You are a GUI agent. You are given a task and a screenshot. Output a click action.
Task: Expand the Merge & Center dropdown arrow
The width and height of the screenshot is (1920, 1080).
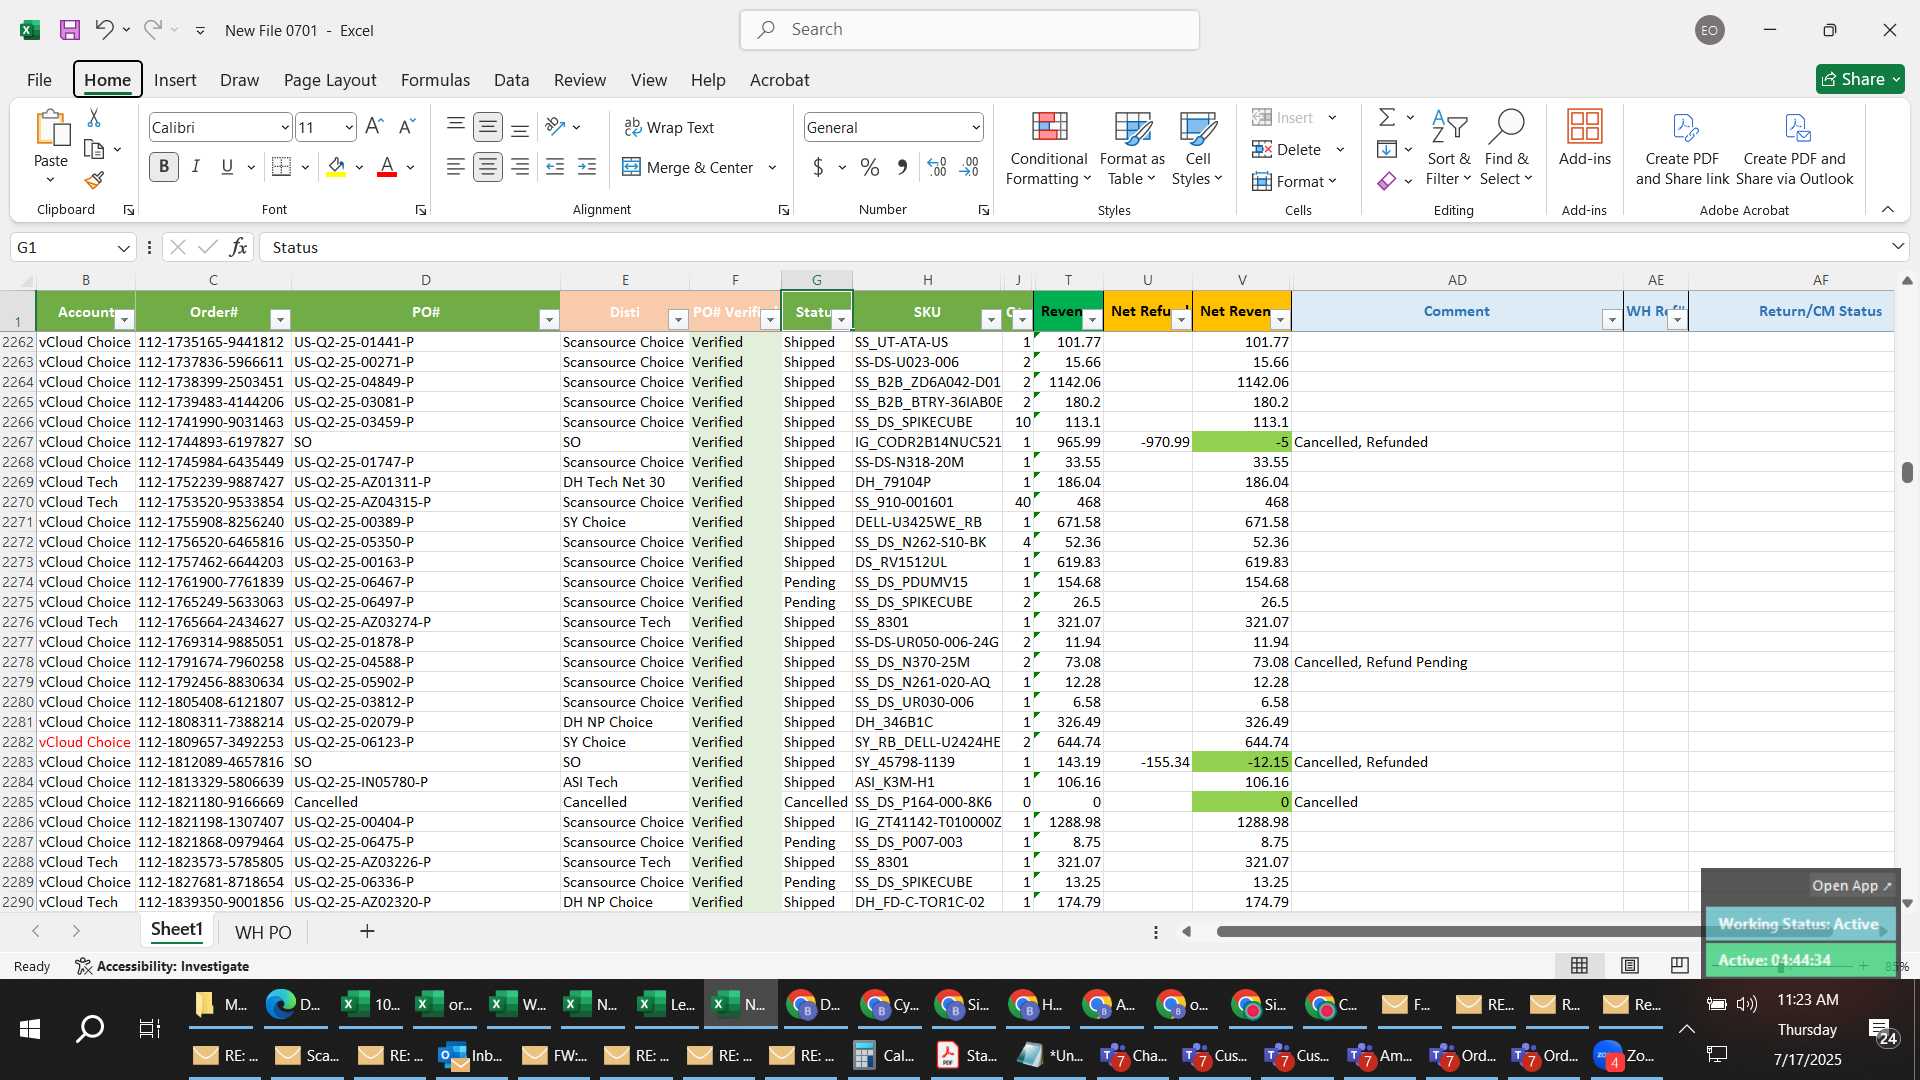click(x=772, y=167)
